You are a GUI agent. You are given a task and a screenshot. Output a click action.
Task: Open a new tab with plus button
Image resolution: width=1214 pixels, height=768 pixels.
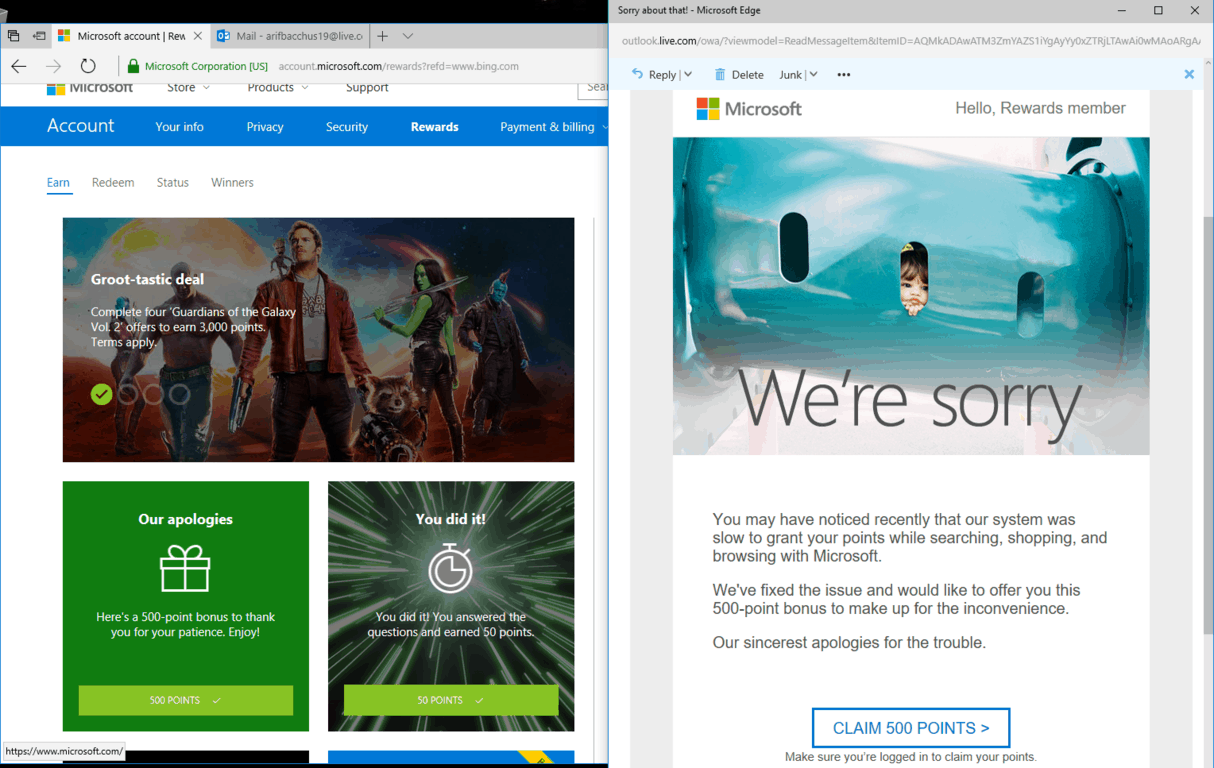coord(382,36)
